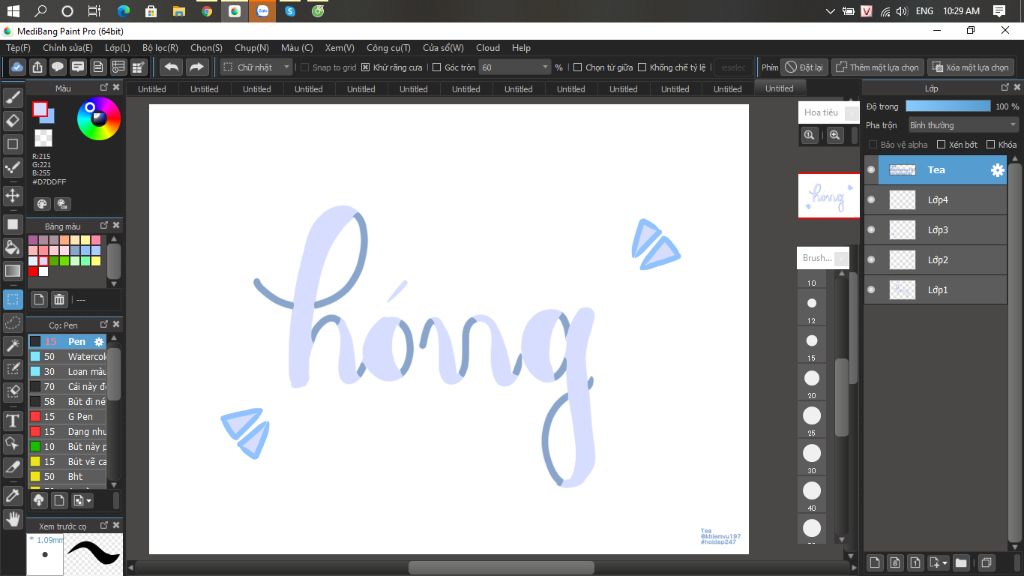Select the Watercolor brush
Screen dimensions: 1024x576
[x=67, y=357]
